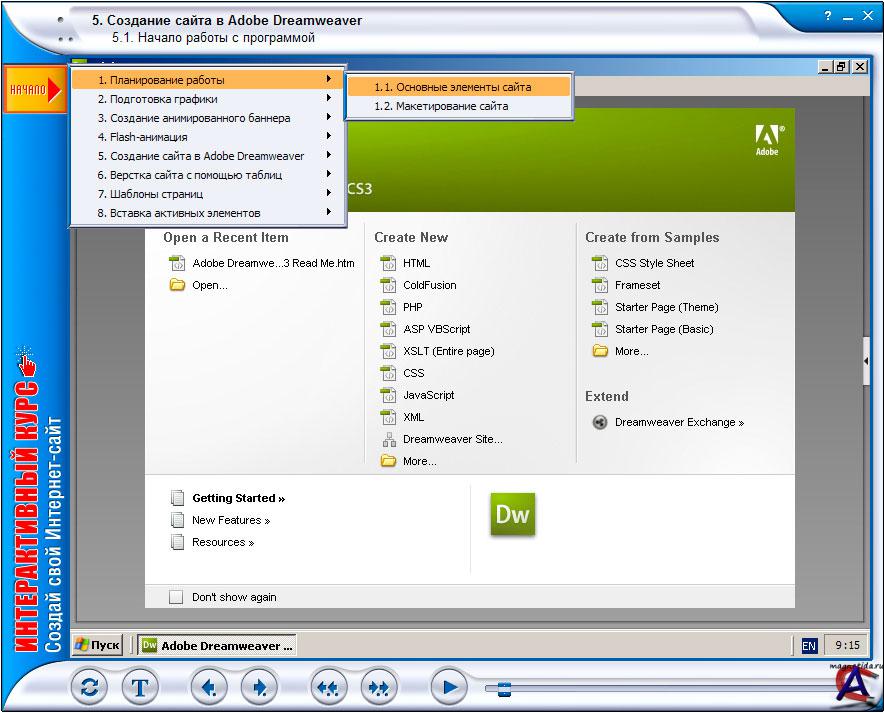This screenshot has width=884, height=713.
Task: Go to the previous step arrow
Action: tap(209, 687)
